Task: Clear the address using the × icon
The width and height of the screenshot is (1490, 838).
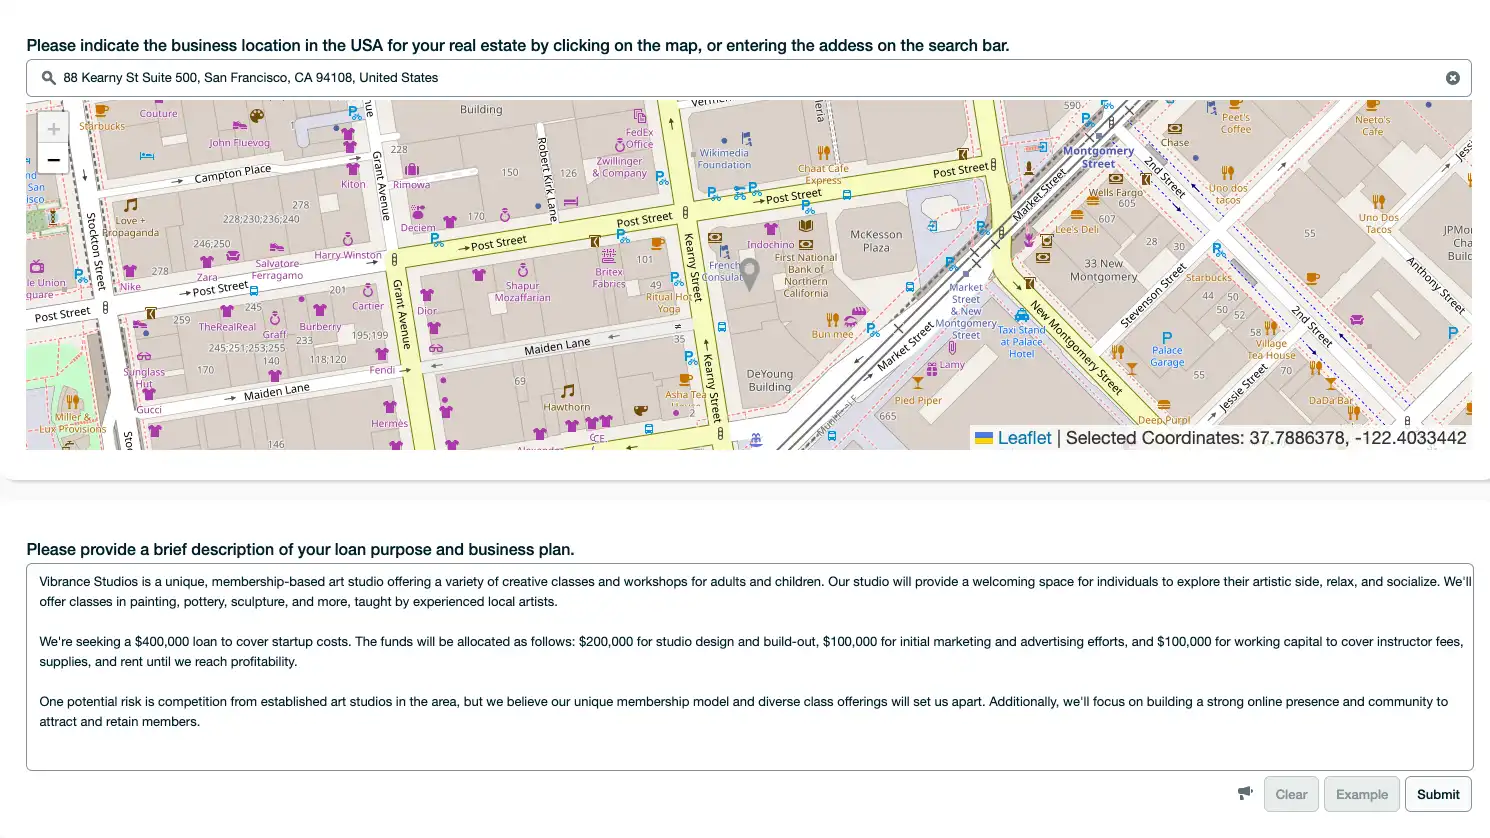Action: click(1453, 77)
